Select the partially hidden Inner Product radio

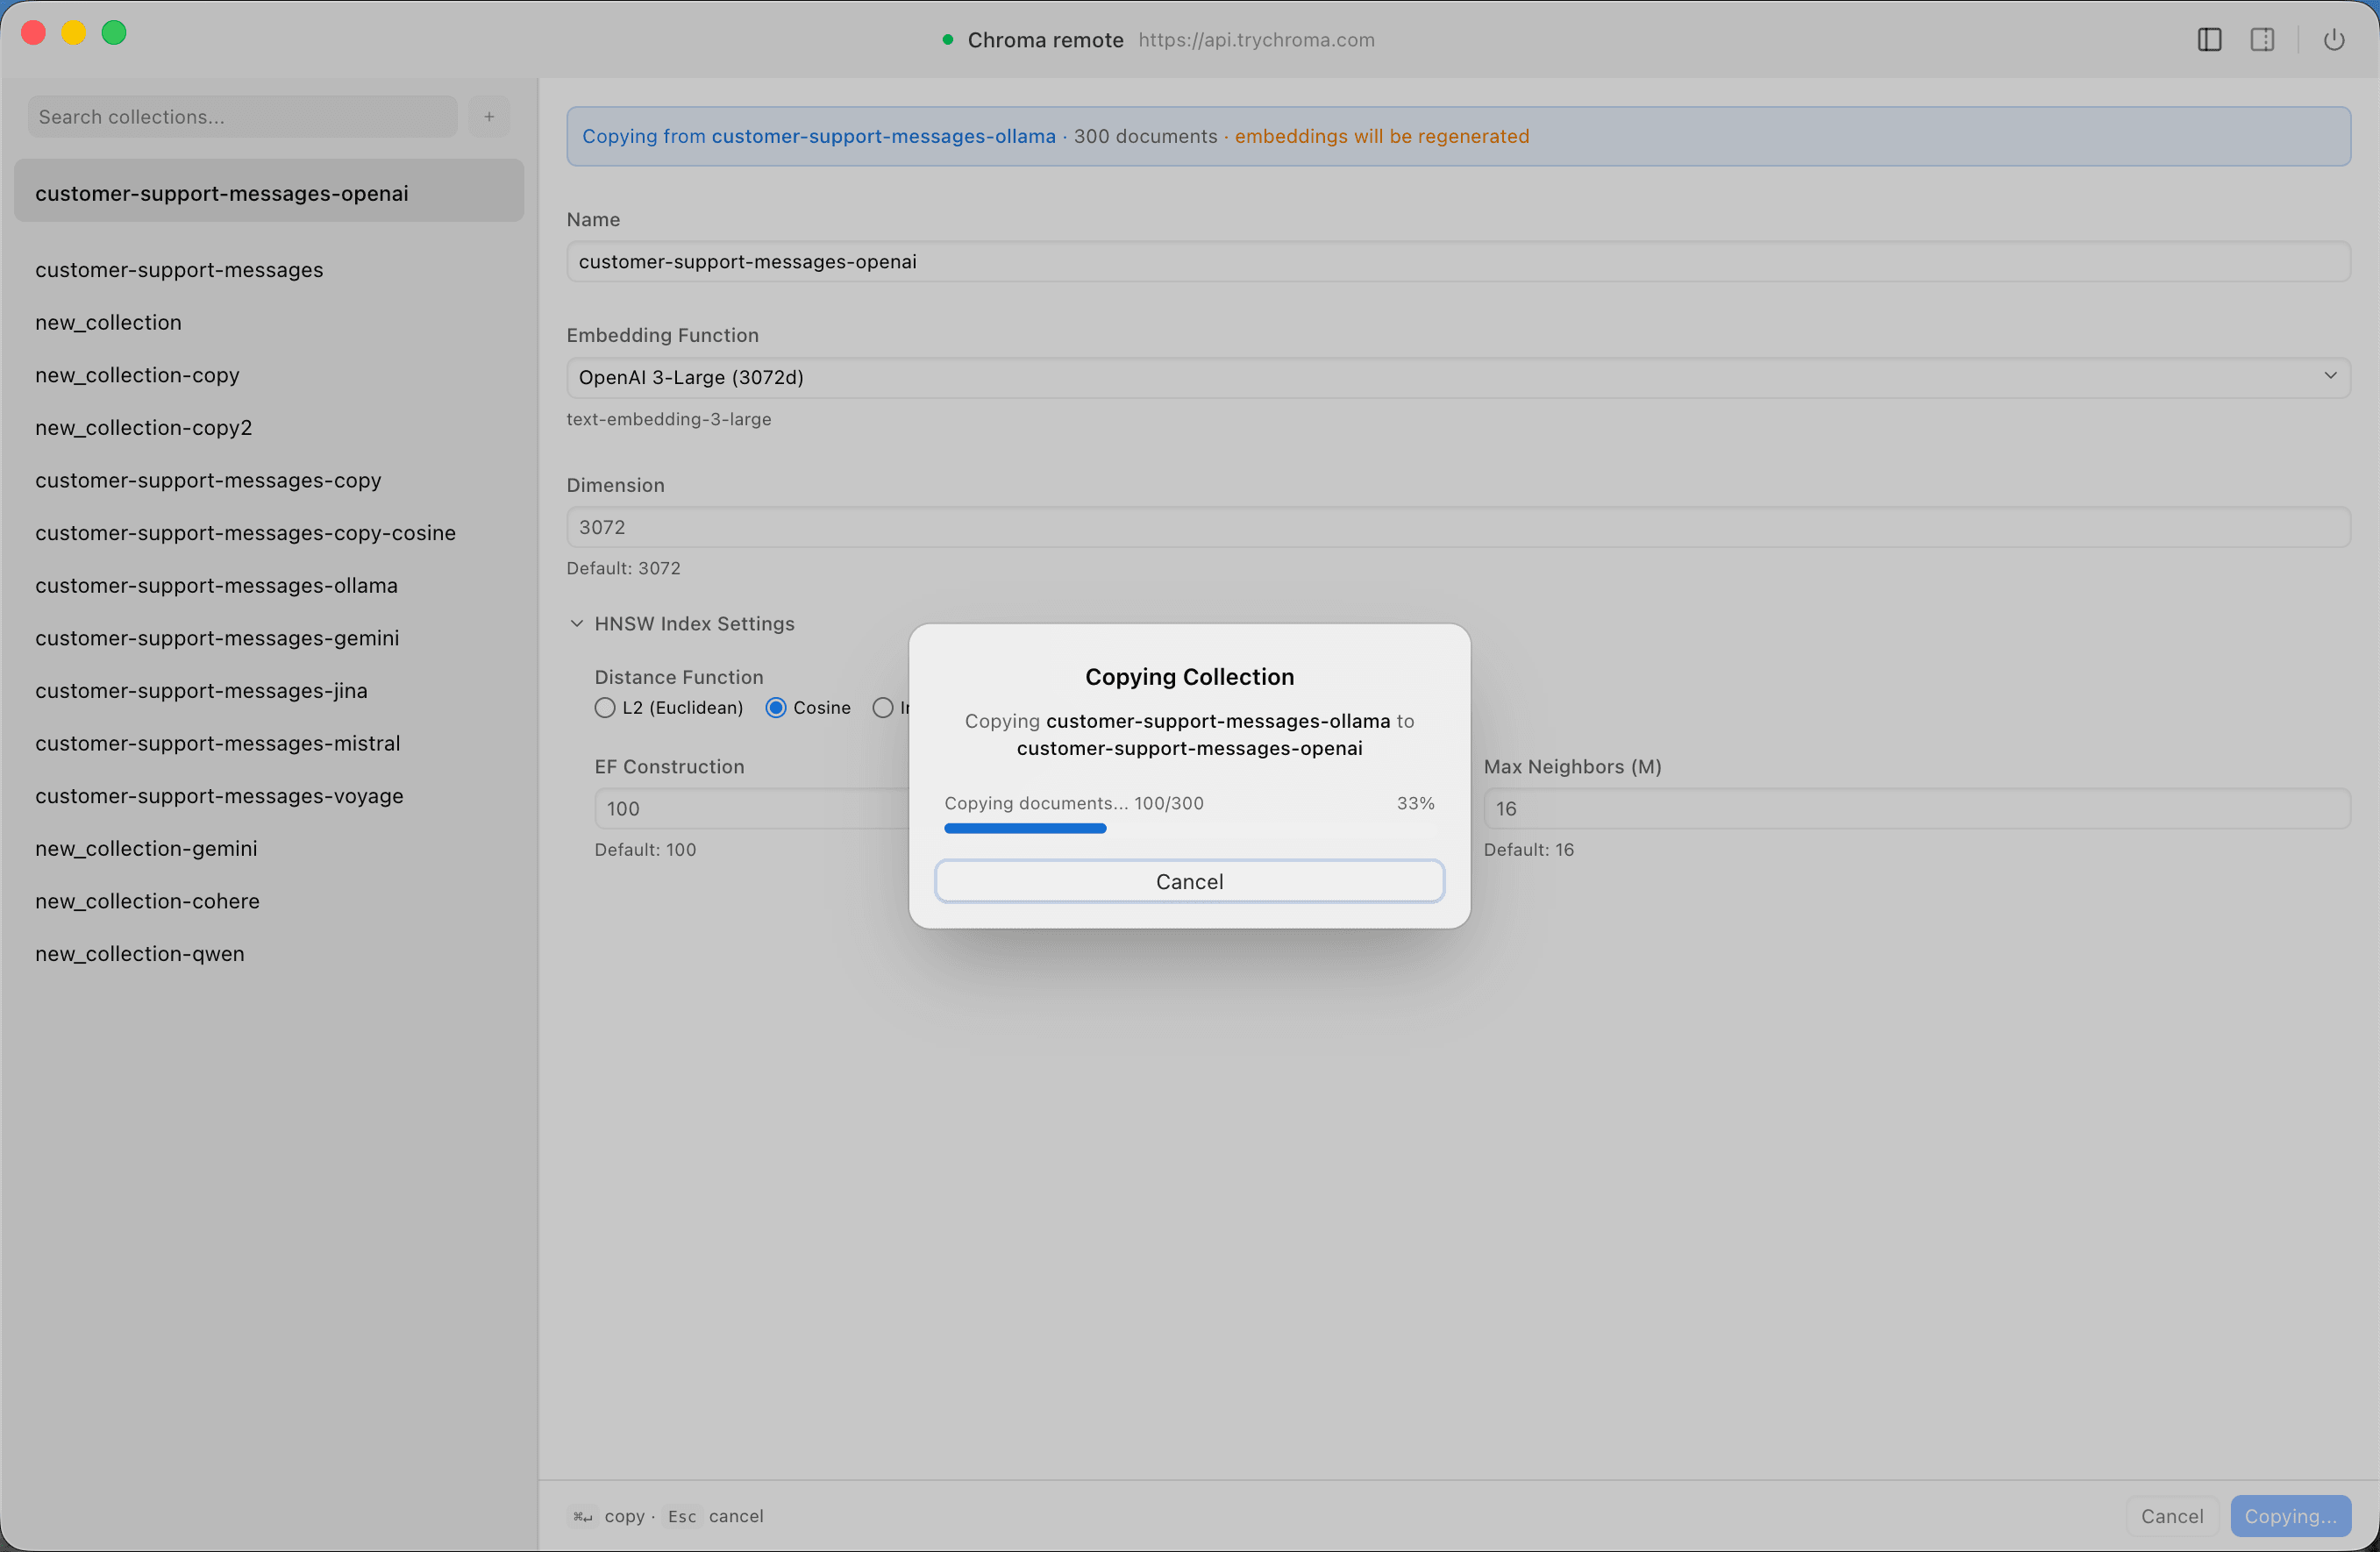click(882, 707)
